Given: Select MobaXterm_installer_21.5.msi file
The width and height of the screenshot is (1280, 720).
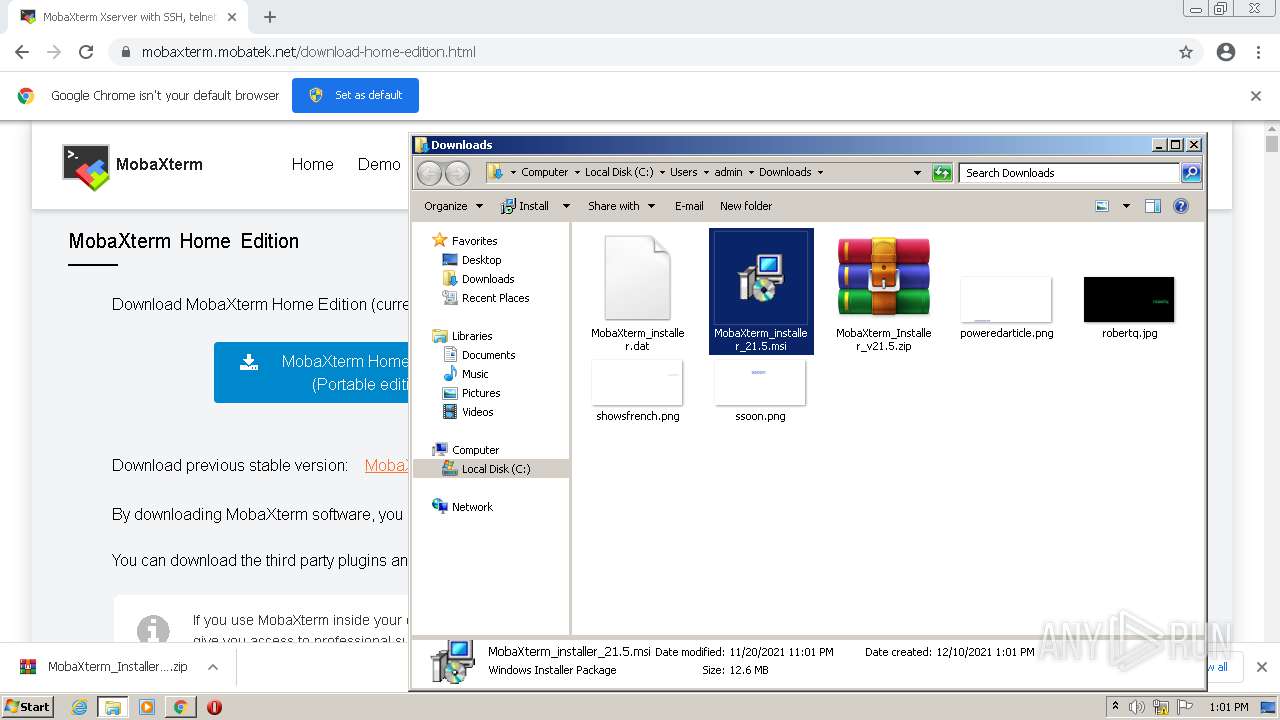Looking at the screenshot, I should coord(761,291).
